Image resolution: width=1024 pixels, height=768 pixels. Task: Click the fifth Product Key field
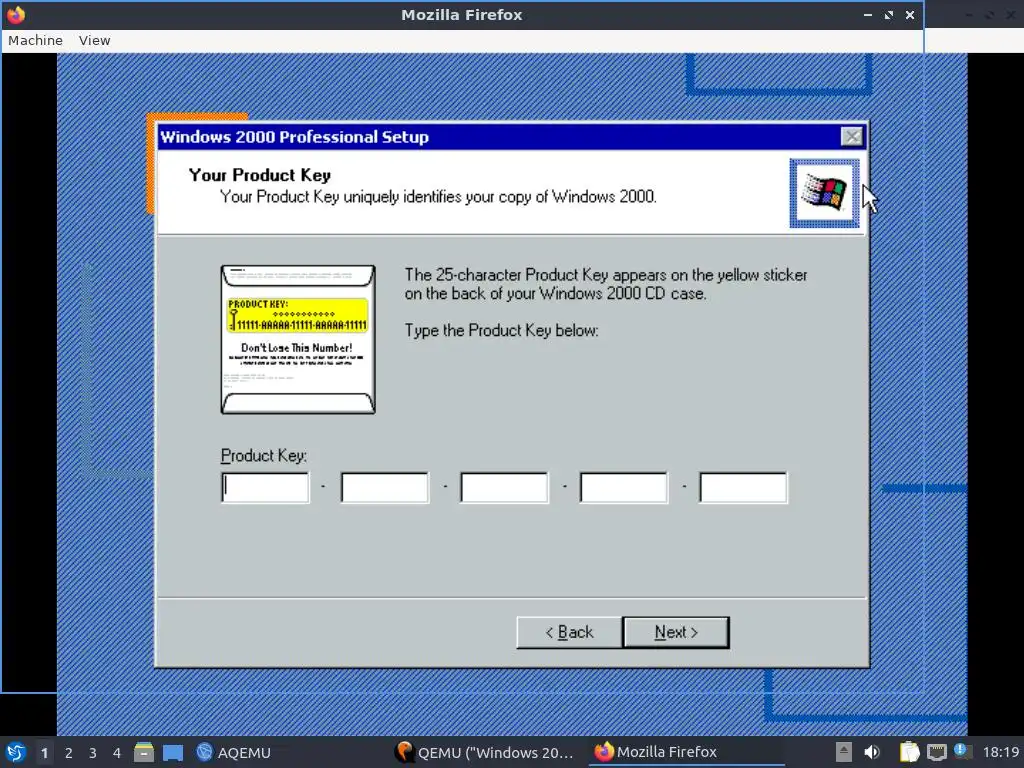click(743, 488)
